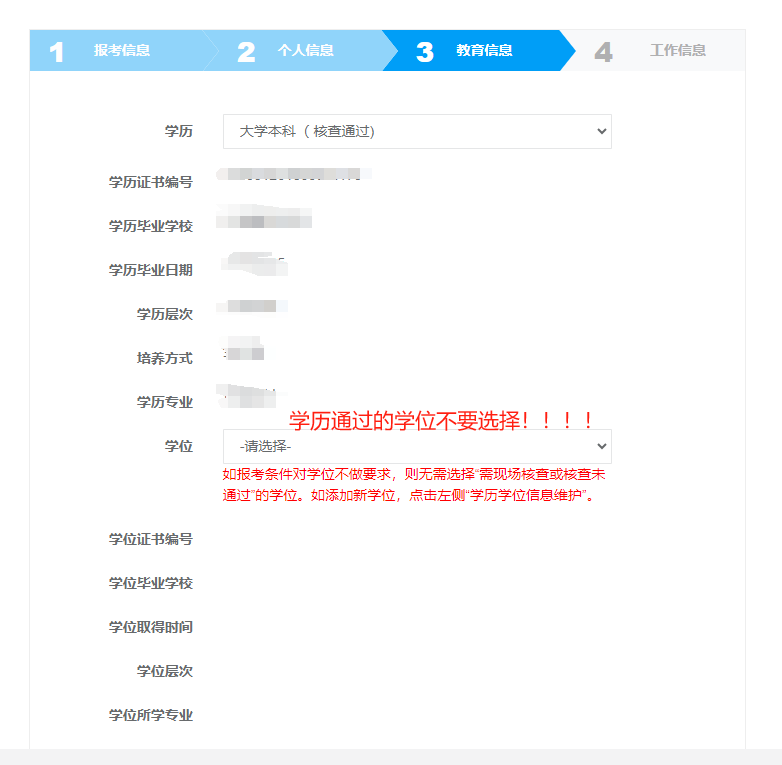Click the 学位所学专业 label
Image resolution: width=782 pixels, height=765 pixels.
151,715
